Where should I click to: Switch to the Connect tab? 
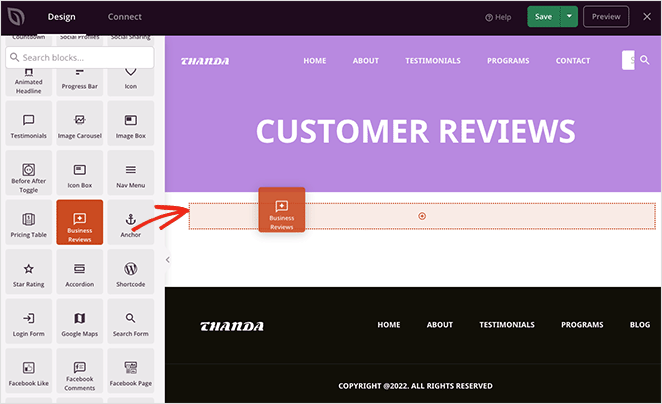click(x=125, y=17)
